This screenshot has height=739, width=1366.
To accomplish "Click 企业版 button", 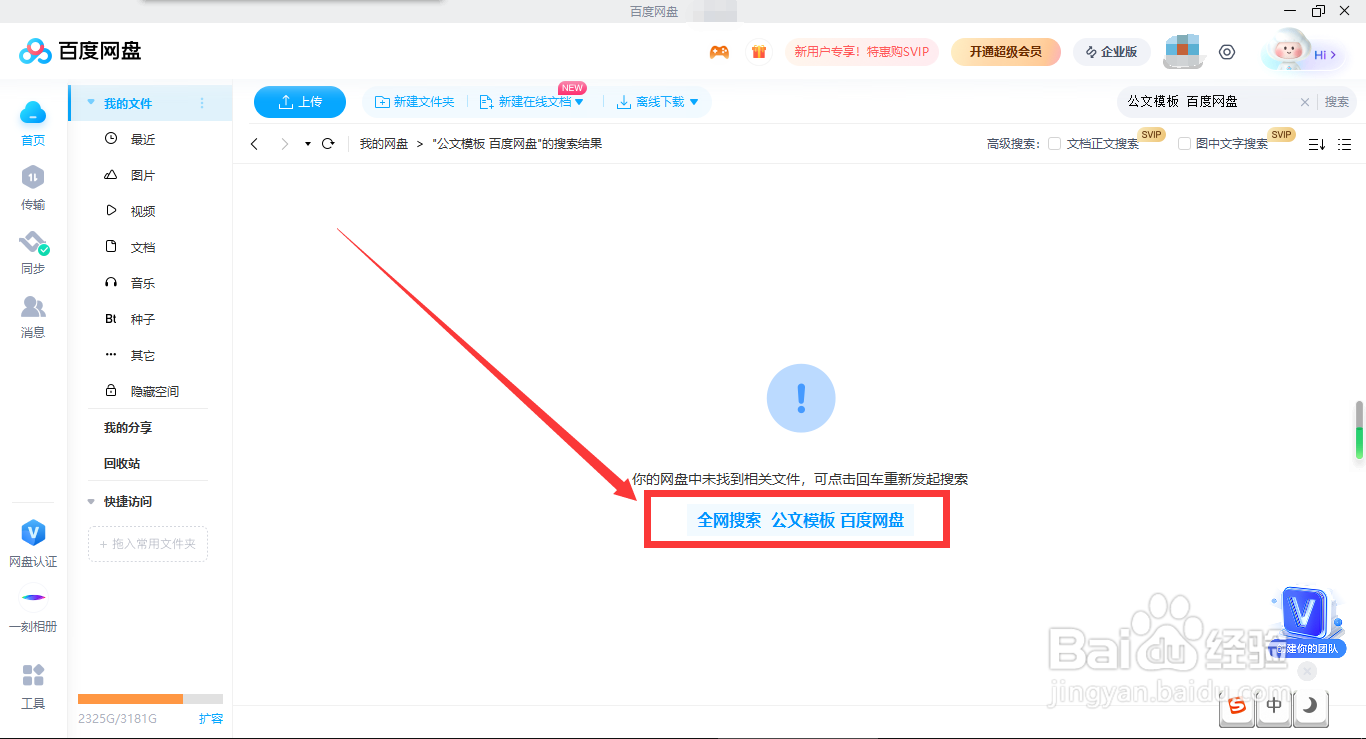I will [x=1111, y=52].
